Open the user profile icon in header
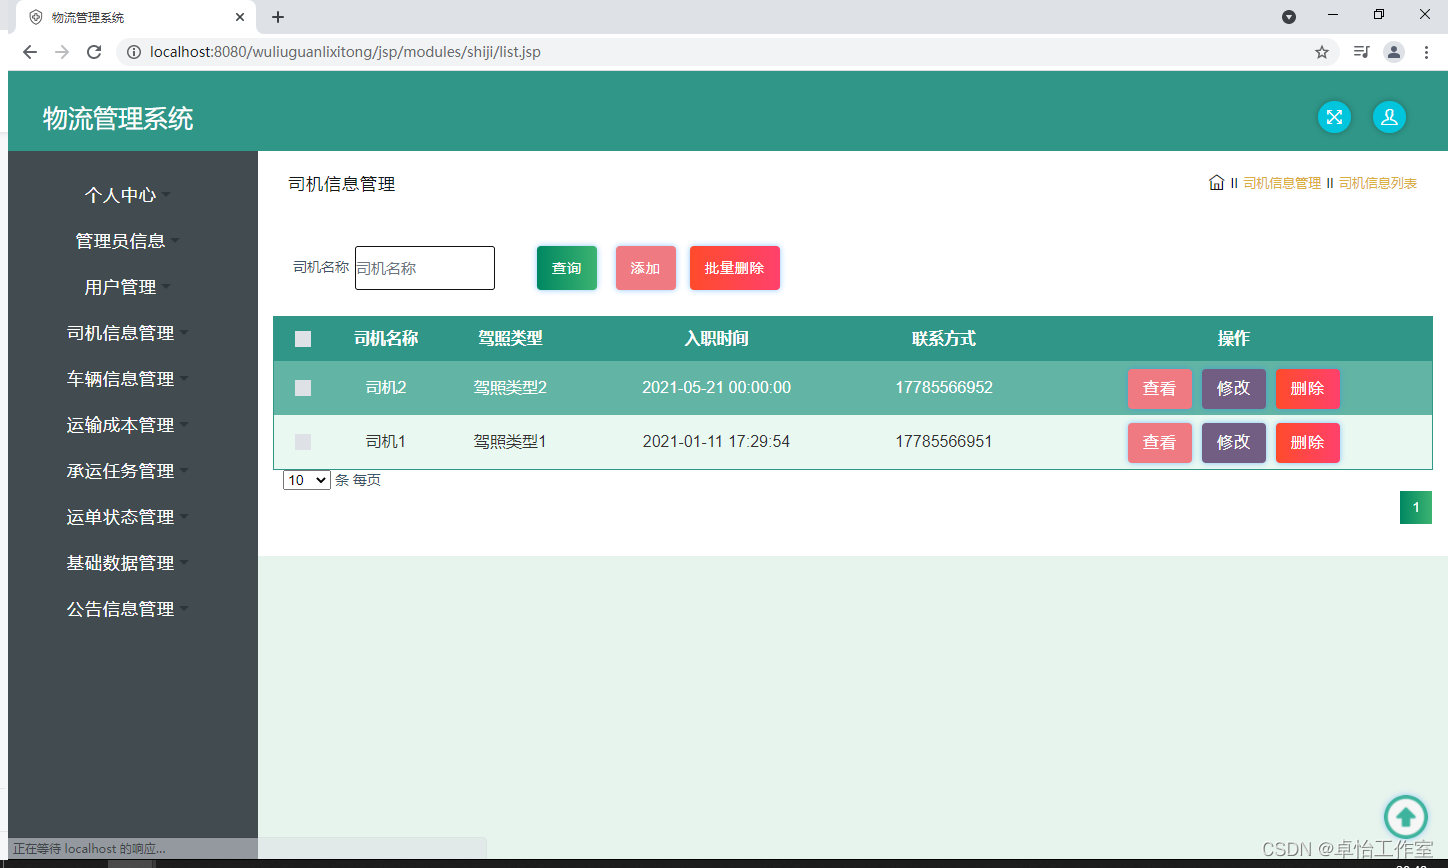1448x868 pixels. click(1389, 117)
